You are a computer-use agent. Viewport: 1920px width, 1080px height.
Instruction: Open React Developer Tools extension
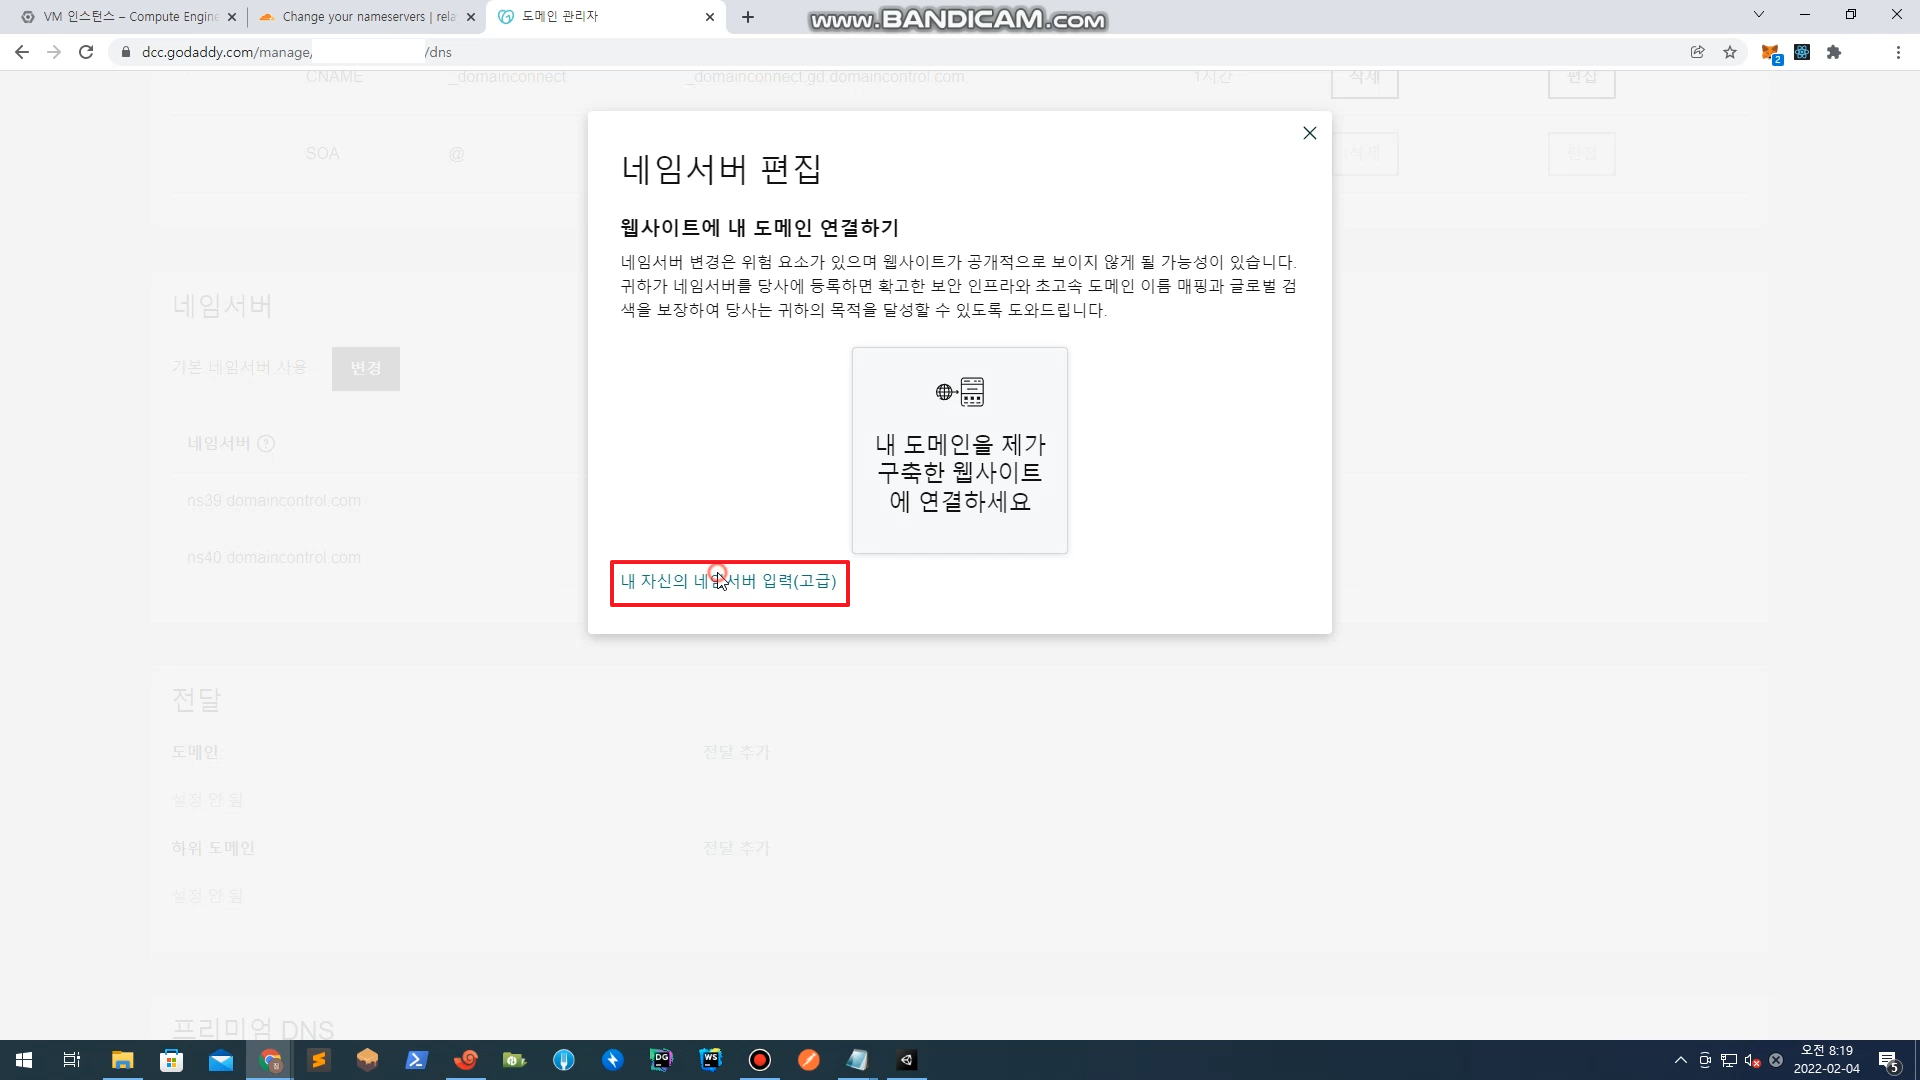1802,52
